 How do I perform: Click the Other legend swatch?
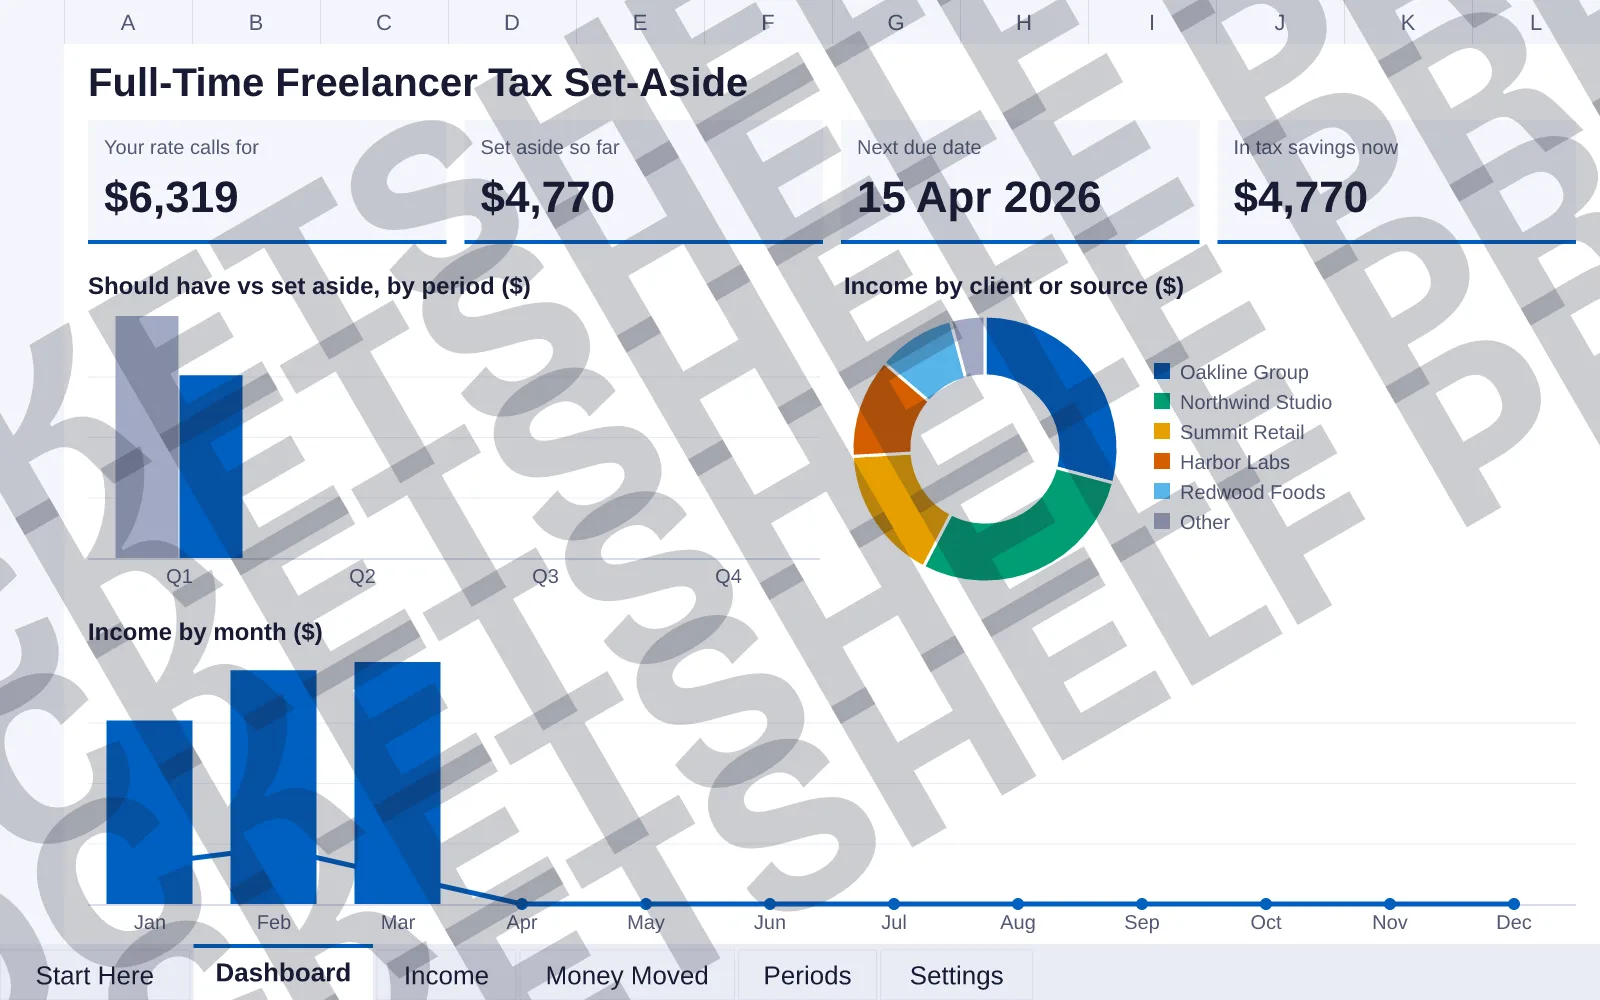tap(1162, 521)
